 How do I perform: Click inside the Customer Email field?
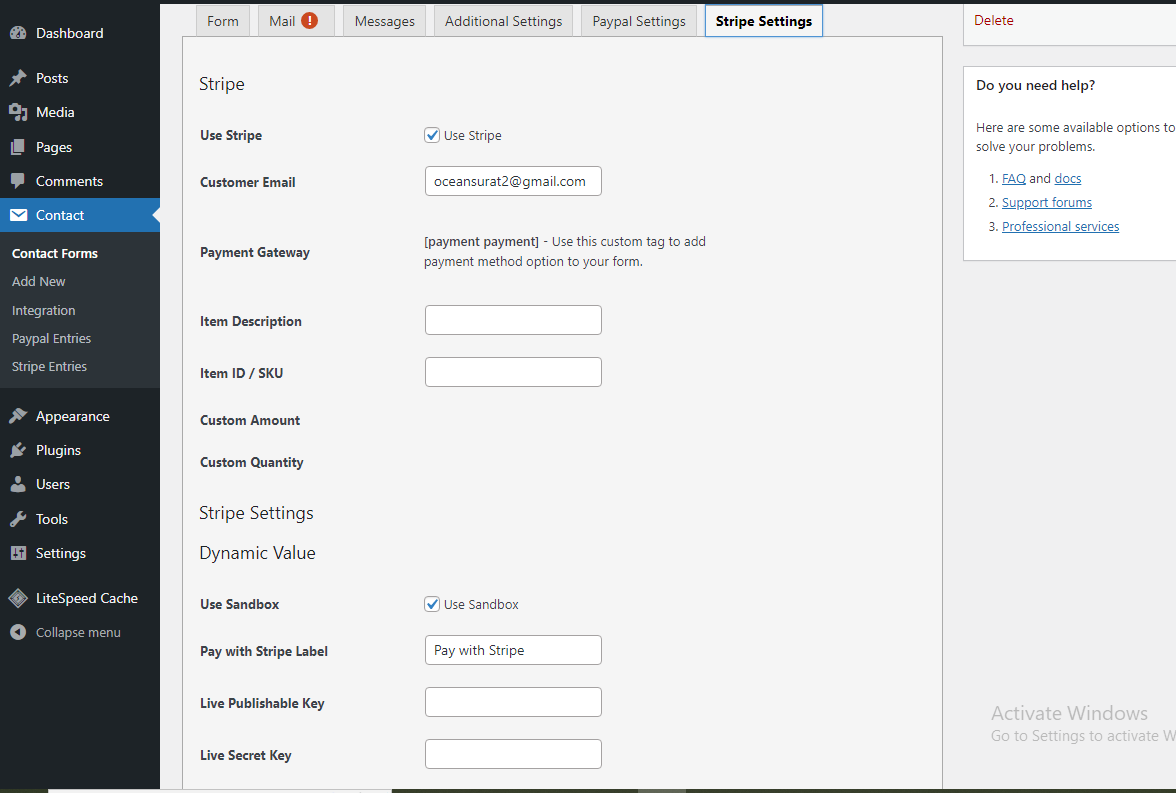[x=513, y=181]
